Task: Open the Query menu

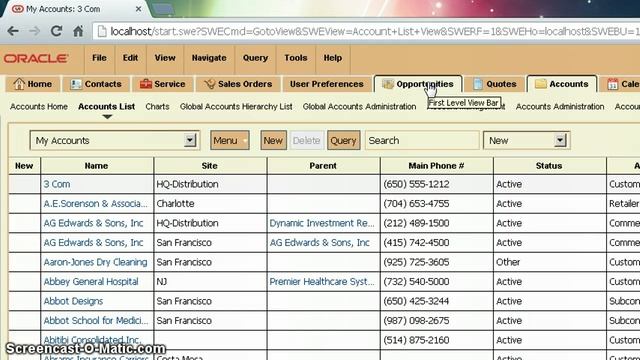Action: 256,58
